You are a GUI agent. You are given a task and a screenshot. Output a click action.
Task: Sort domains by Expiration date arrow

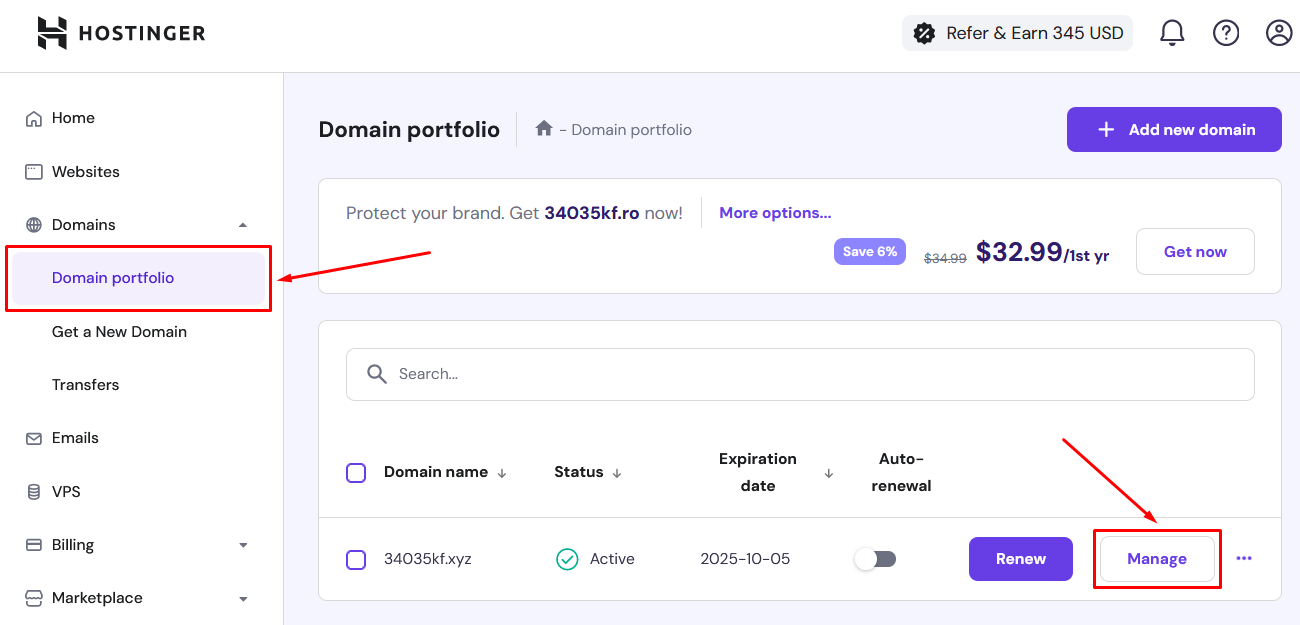click(829, 472)
